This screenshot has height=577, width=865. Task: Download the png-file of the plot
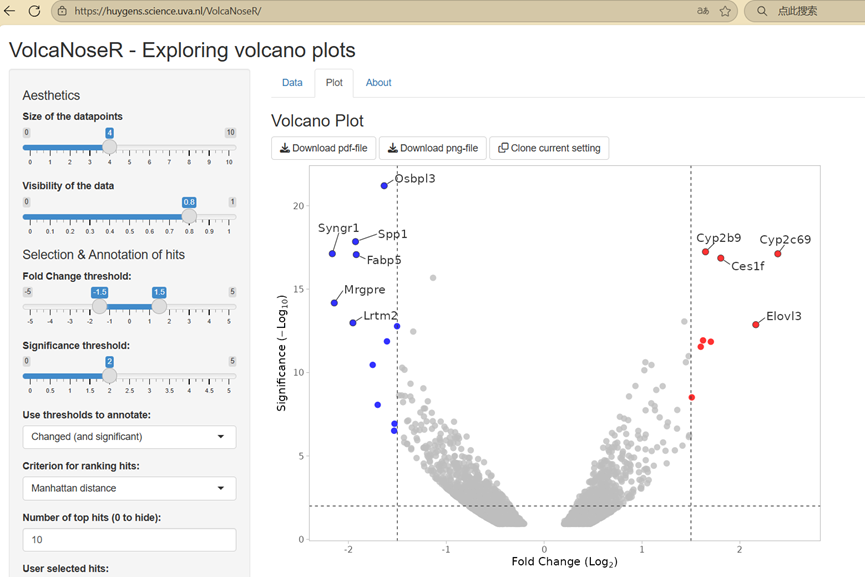click(432, 148)
